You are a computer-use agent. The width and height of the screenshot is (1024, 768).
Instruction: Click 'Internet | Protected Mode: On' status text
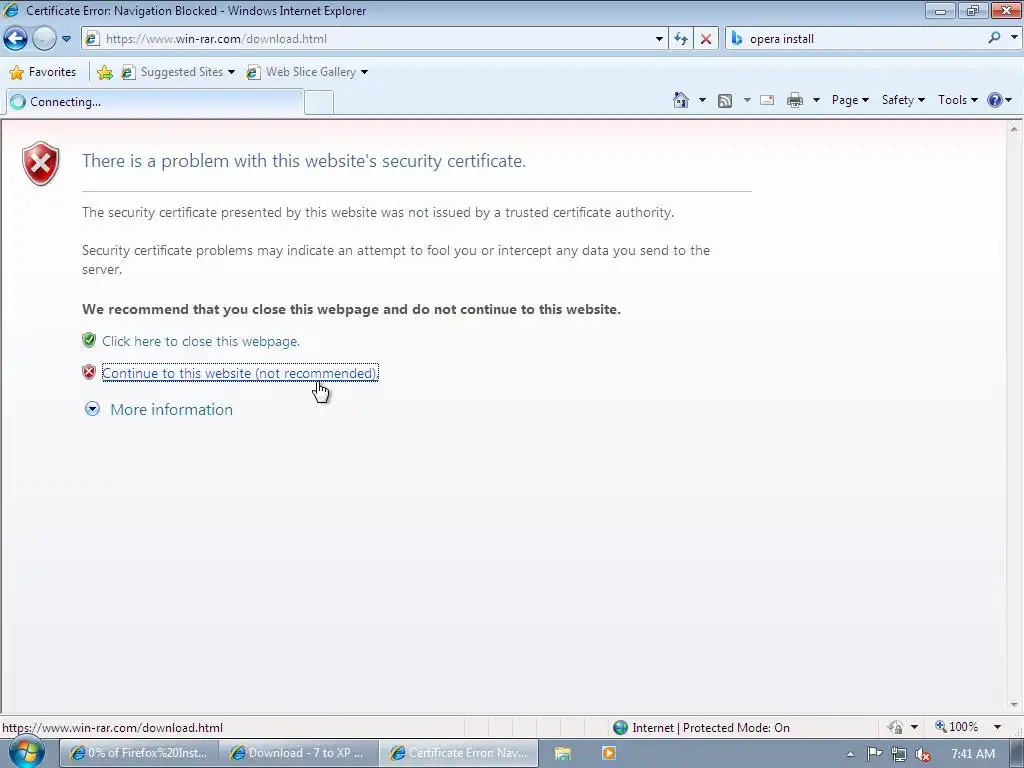coord(711,728)
